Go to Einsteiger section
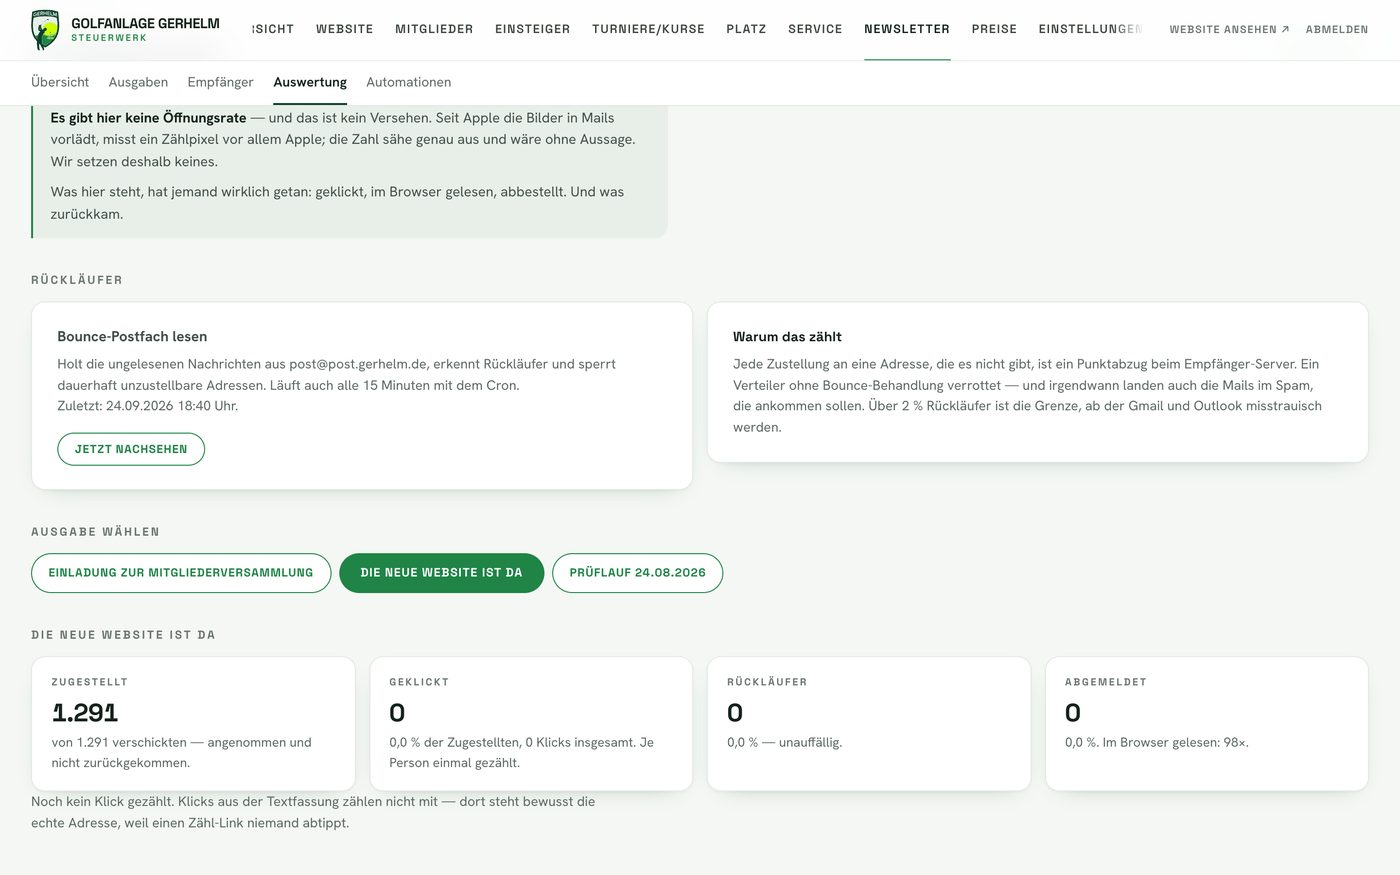The height and width of the screenshot is (875, 1400). click(x=533, y=29)
